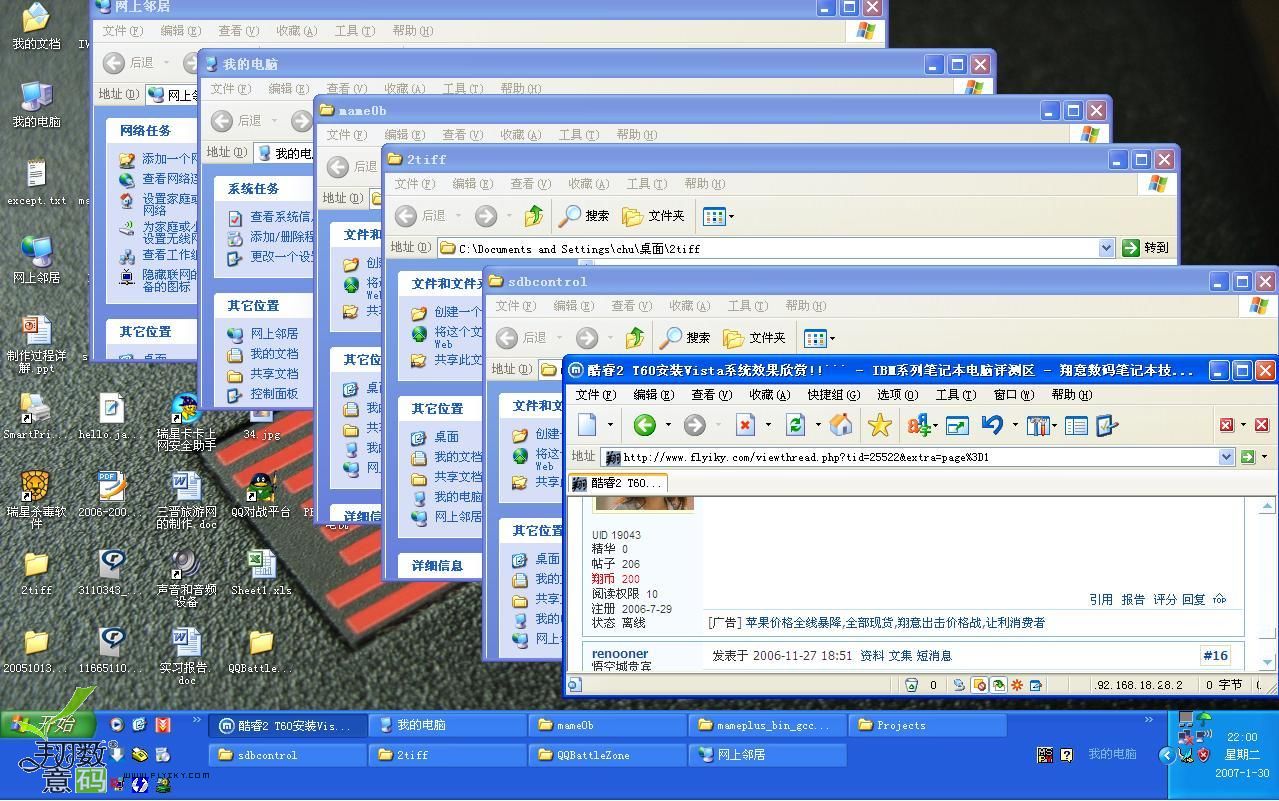Click the 开始 Start button

48,725
